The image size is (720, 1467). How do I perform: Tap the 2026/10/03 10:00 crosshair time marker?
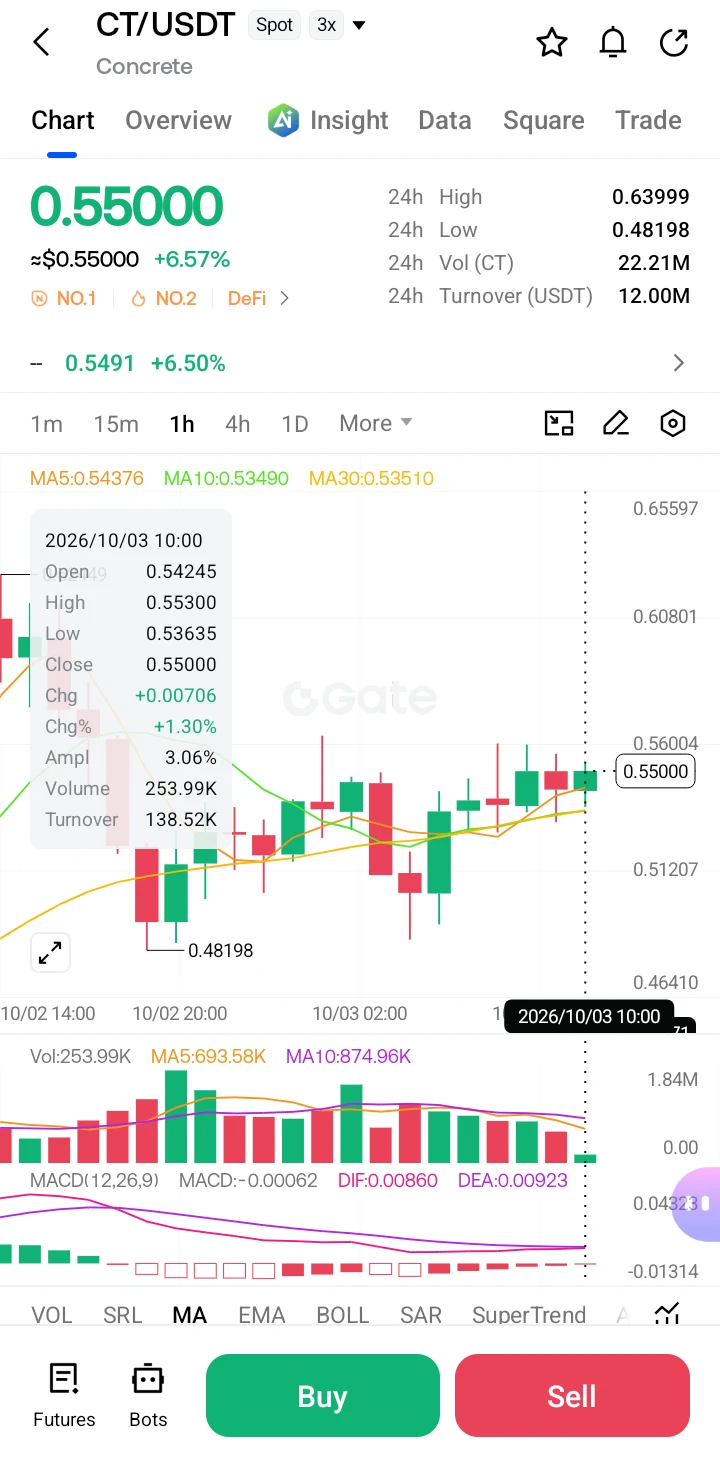(589, 1017)
